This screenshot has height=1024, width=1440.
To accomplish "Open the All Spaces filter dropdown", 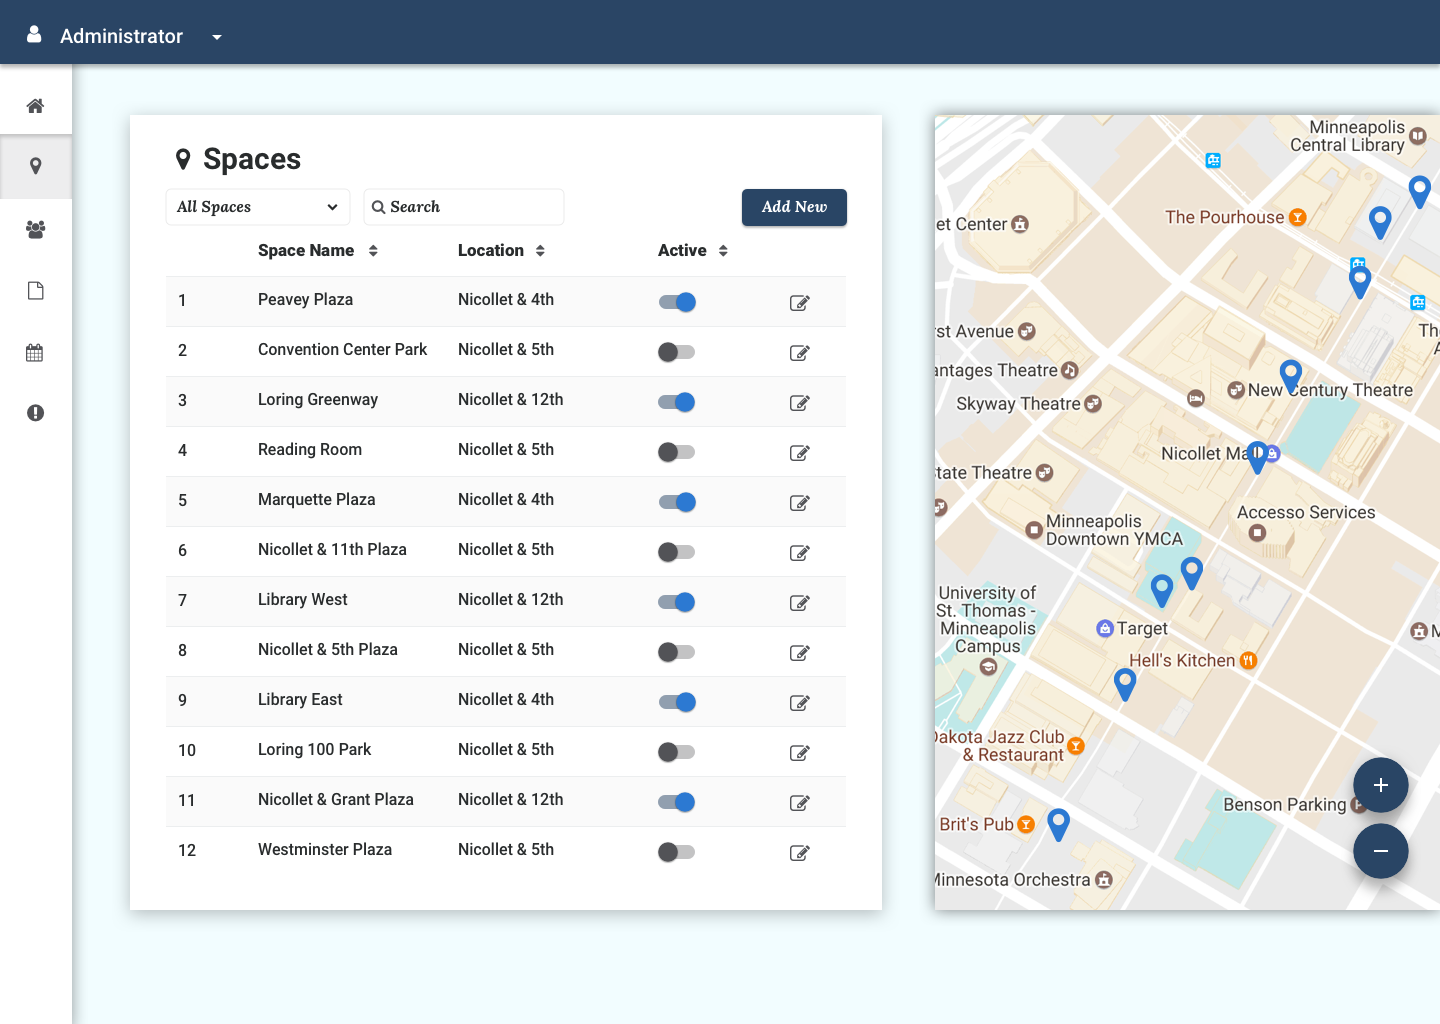I will 258,207.
